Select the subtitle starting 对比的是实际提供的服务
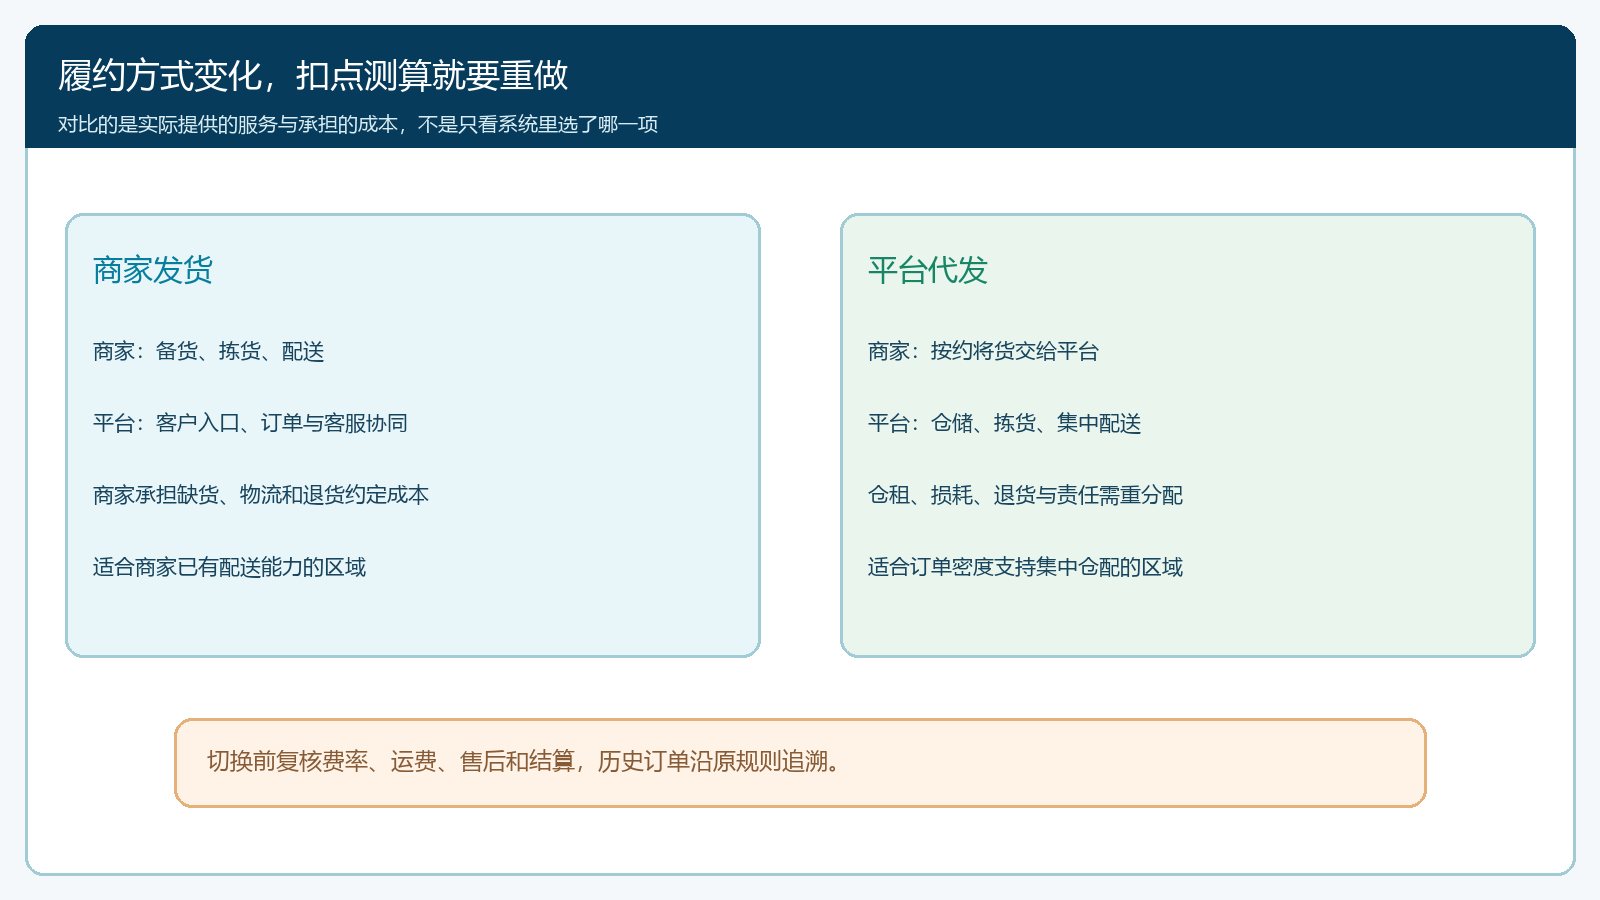 pos(358,124)
